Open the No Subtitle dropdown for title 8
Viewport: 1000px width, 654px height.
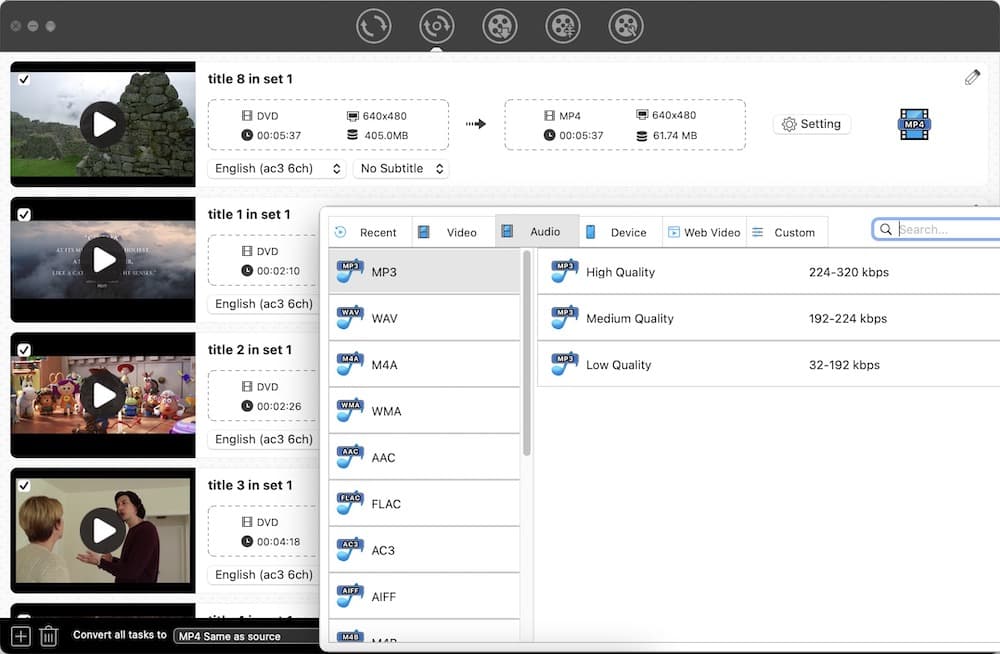[x=401, y=168]
